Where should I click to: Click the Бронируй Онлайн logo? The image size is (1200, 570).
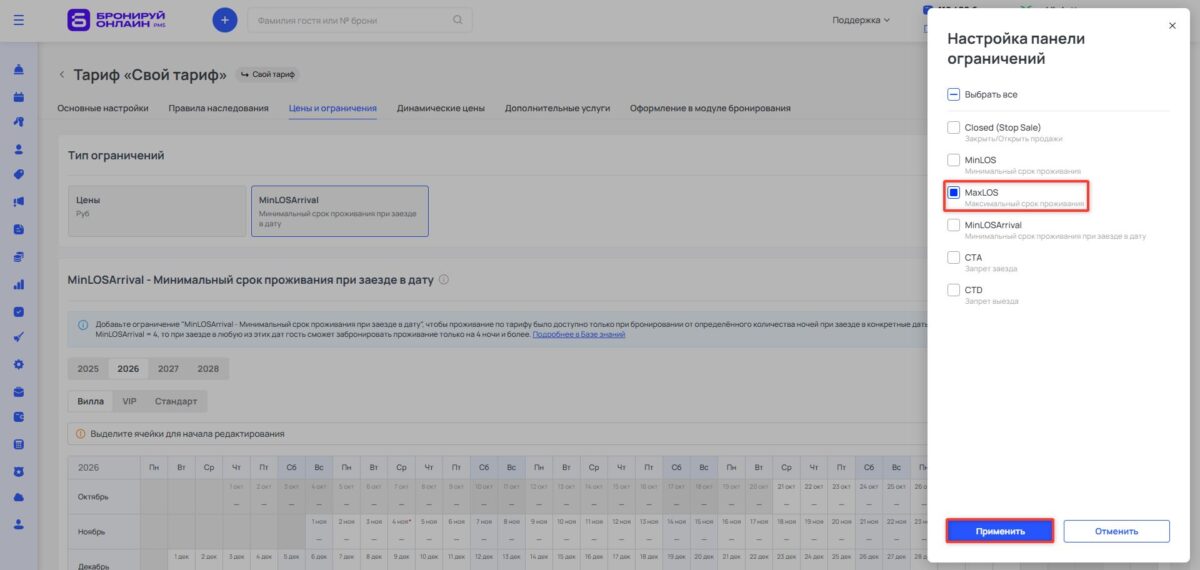(116, 20)
